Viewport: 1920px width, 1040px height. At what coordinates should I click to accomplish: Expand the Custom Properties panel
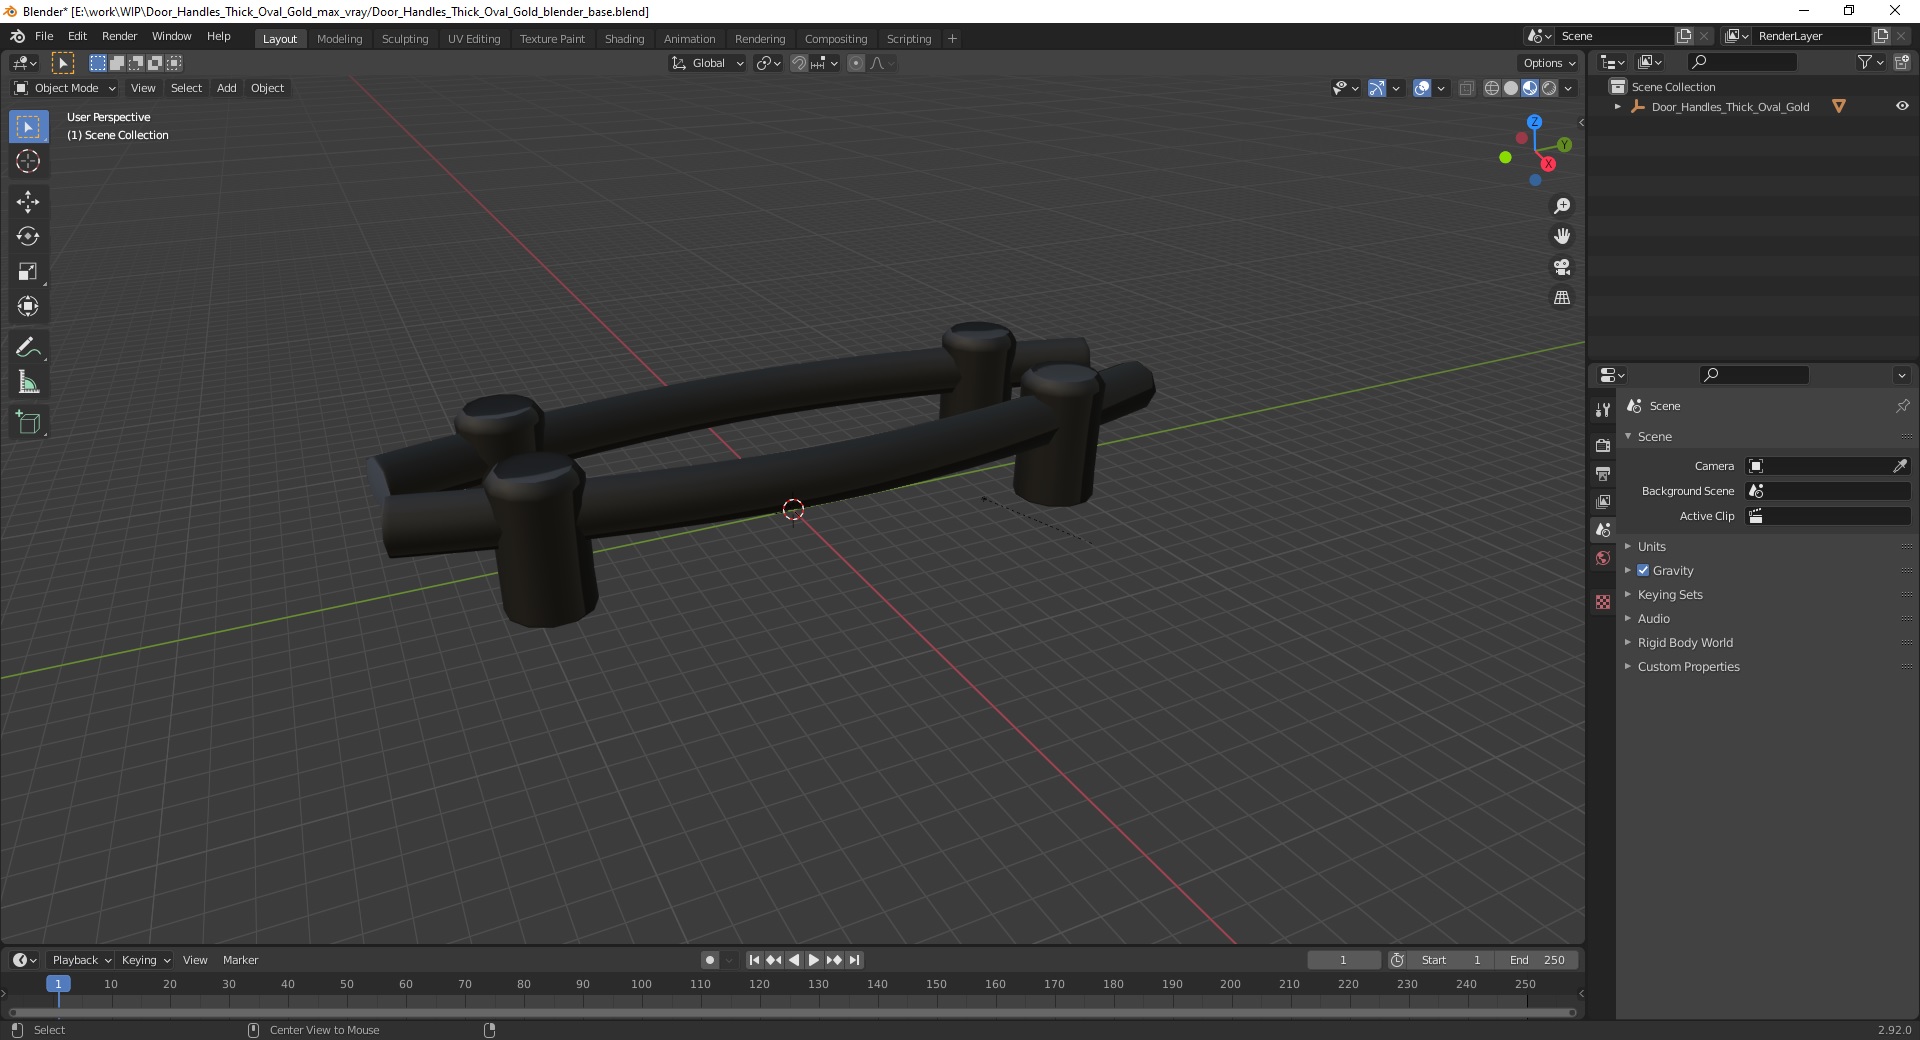pos(1688,666)
